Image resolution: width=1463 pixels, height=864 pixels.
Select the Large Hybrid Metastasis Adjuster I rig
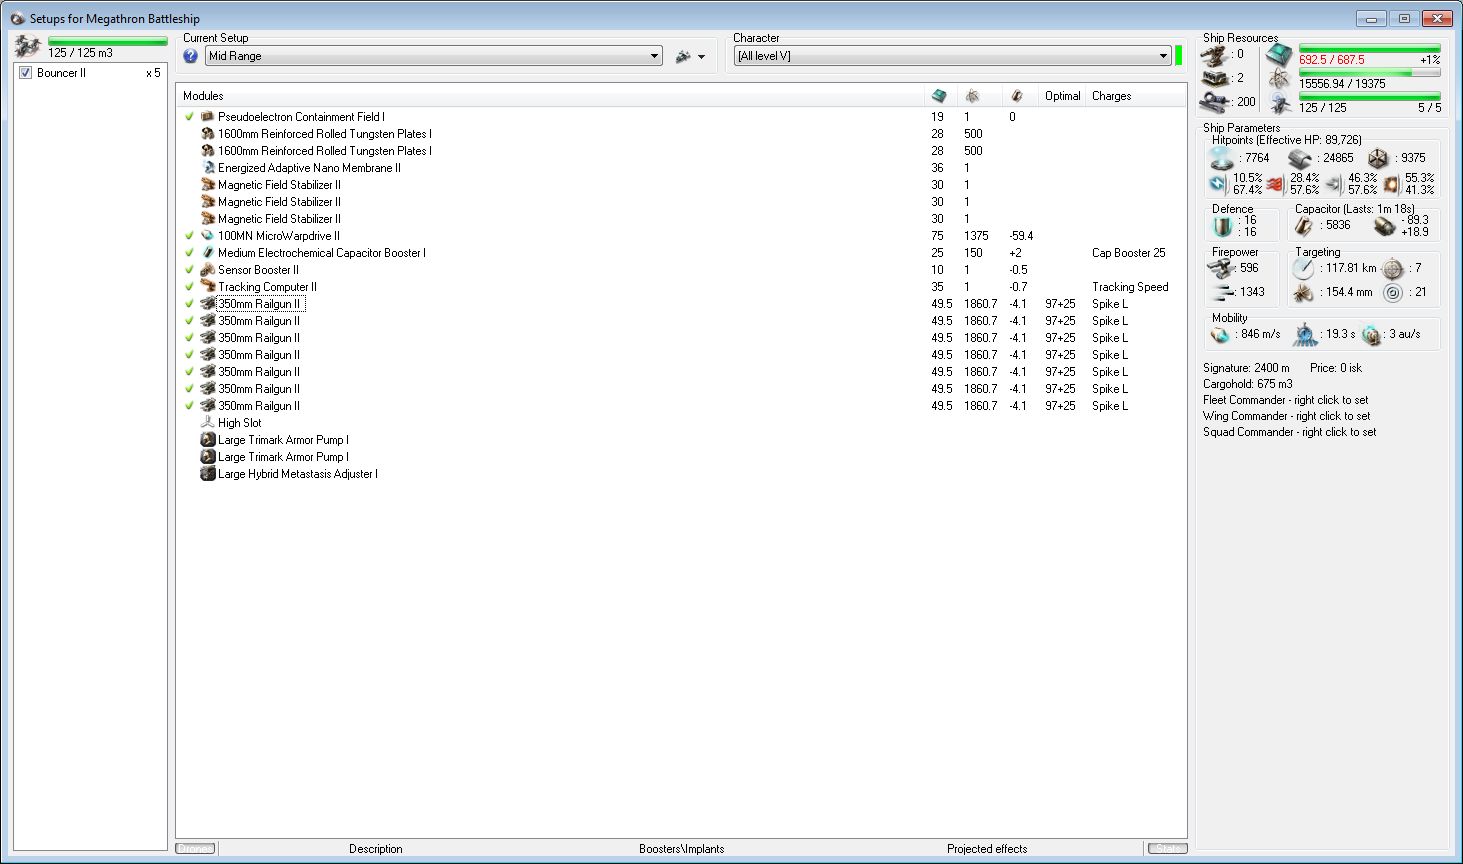pos(681,474)
